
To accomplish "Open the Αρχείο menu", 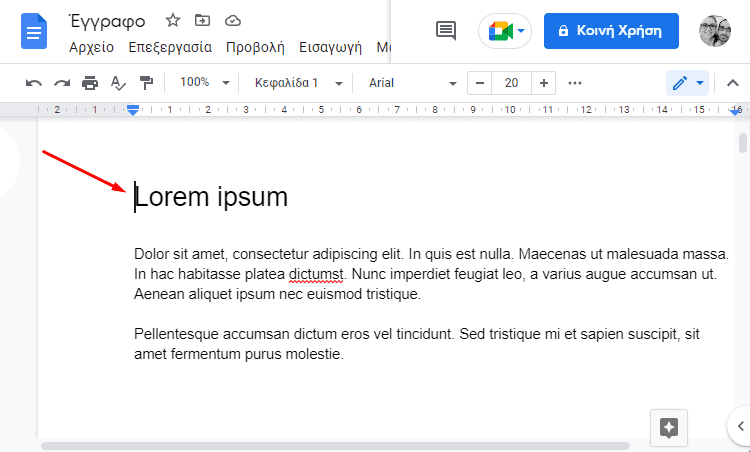I will coord(91,47).
